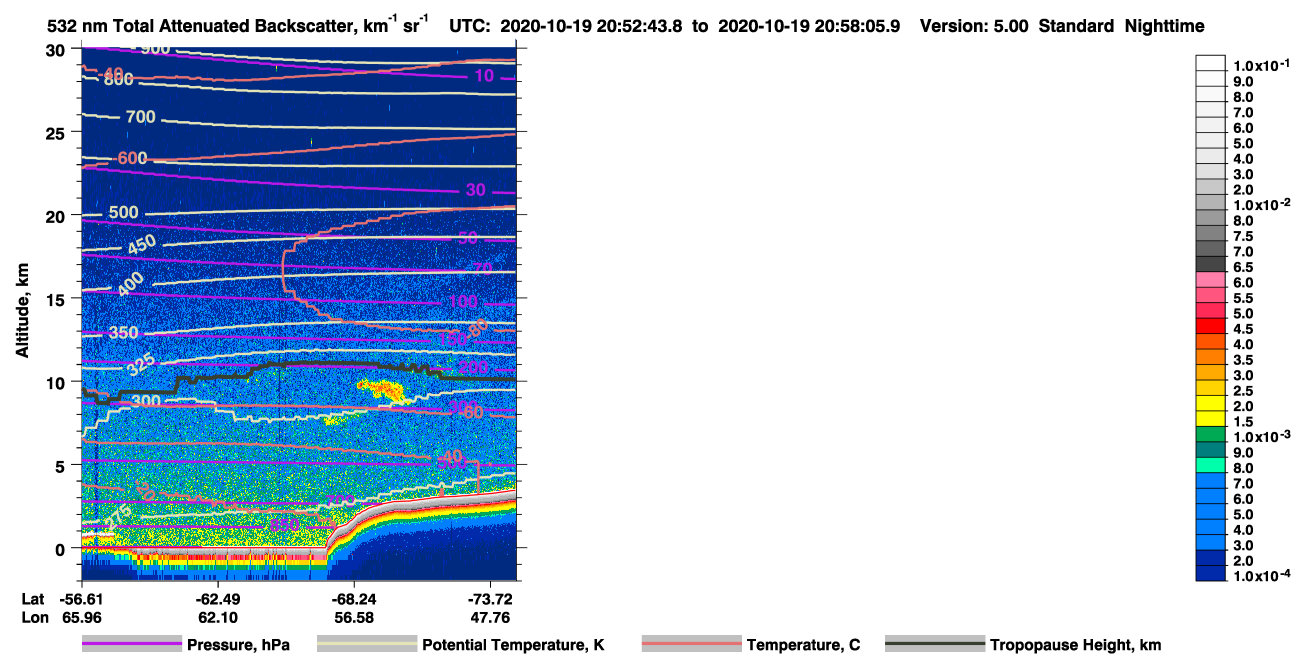Click the longitude value 62.10
This screenshot has height=667, width=1300.
pos(217,617)
